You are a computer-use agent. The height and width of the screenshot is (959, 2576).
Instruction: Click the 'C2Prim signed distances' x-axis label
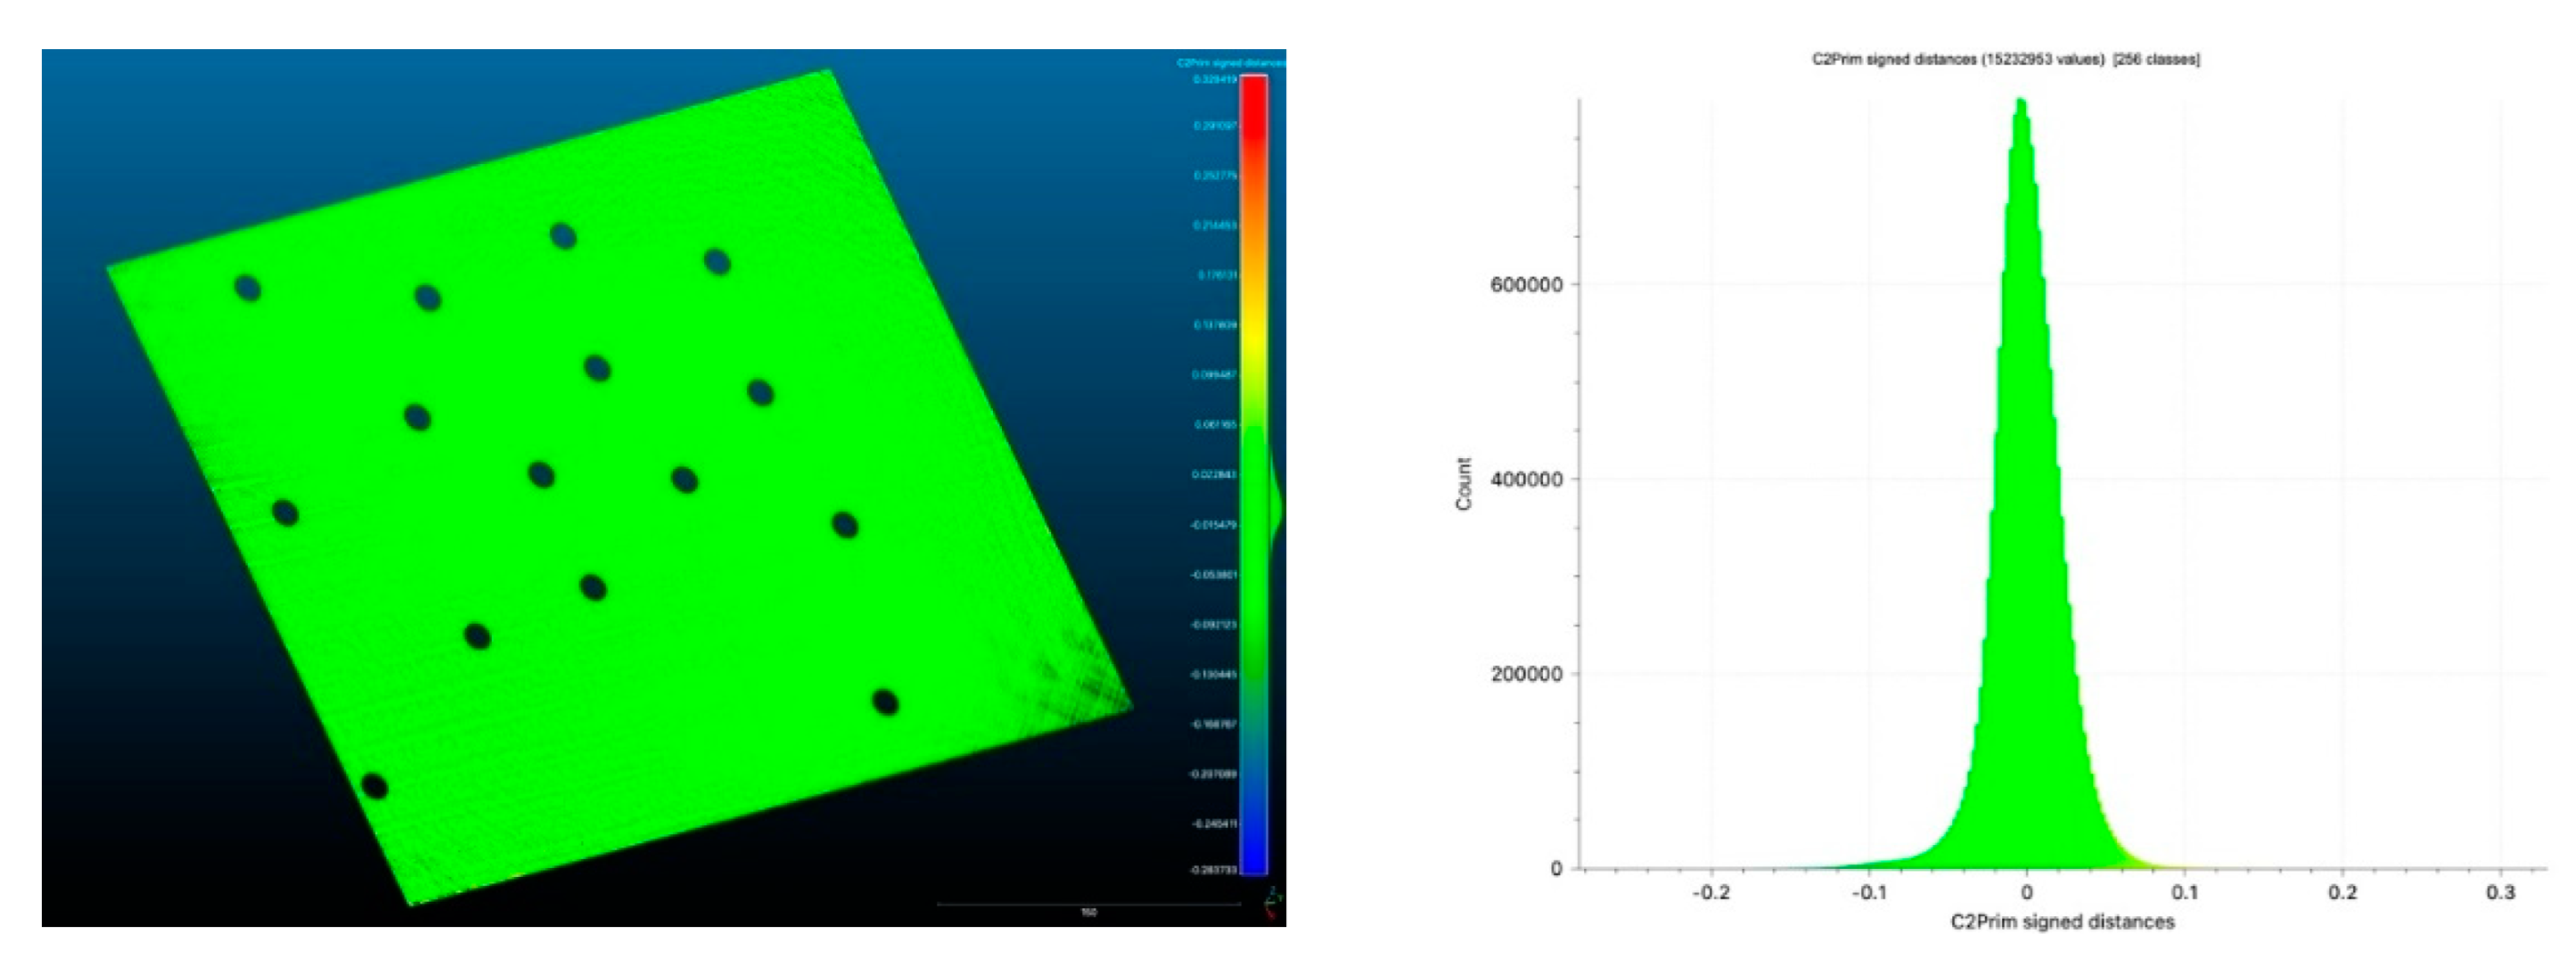(x=2062, y=922)
